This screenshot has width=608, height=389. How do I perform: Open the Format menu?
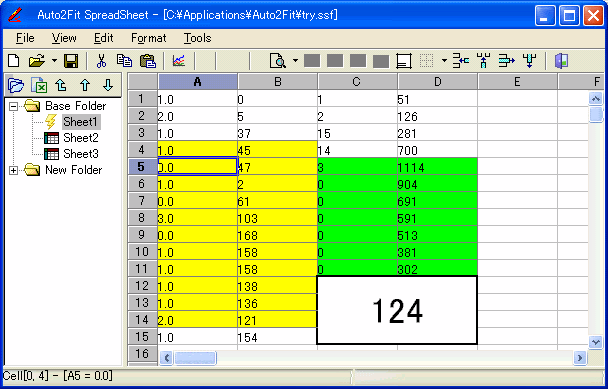(x=149, y=38)
